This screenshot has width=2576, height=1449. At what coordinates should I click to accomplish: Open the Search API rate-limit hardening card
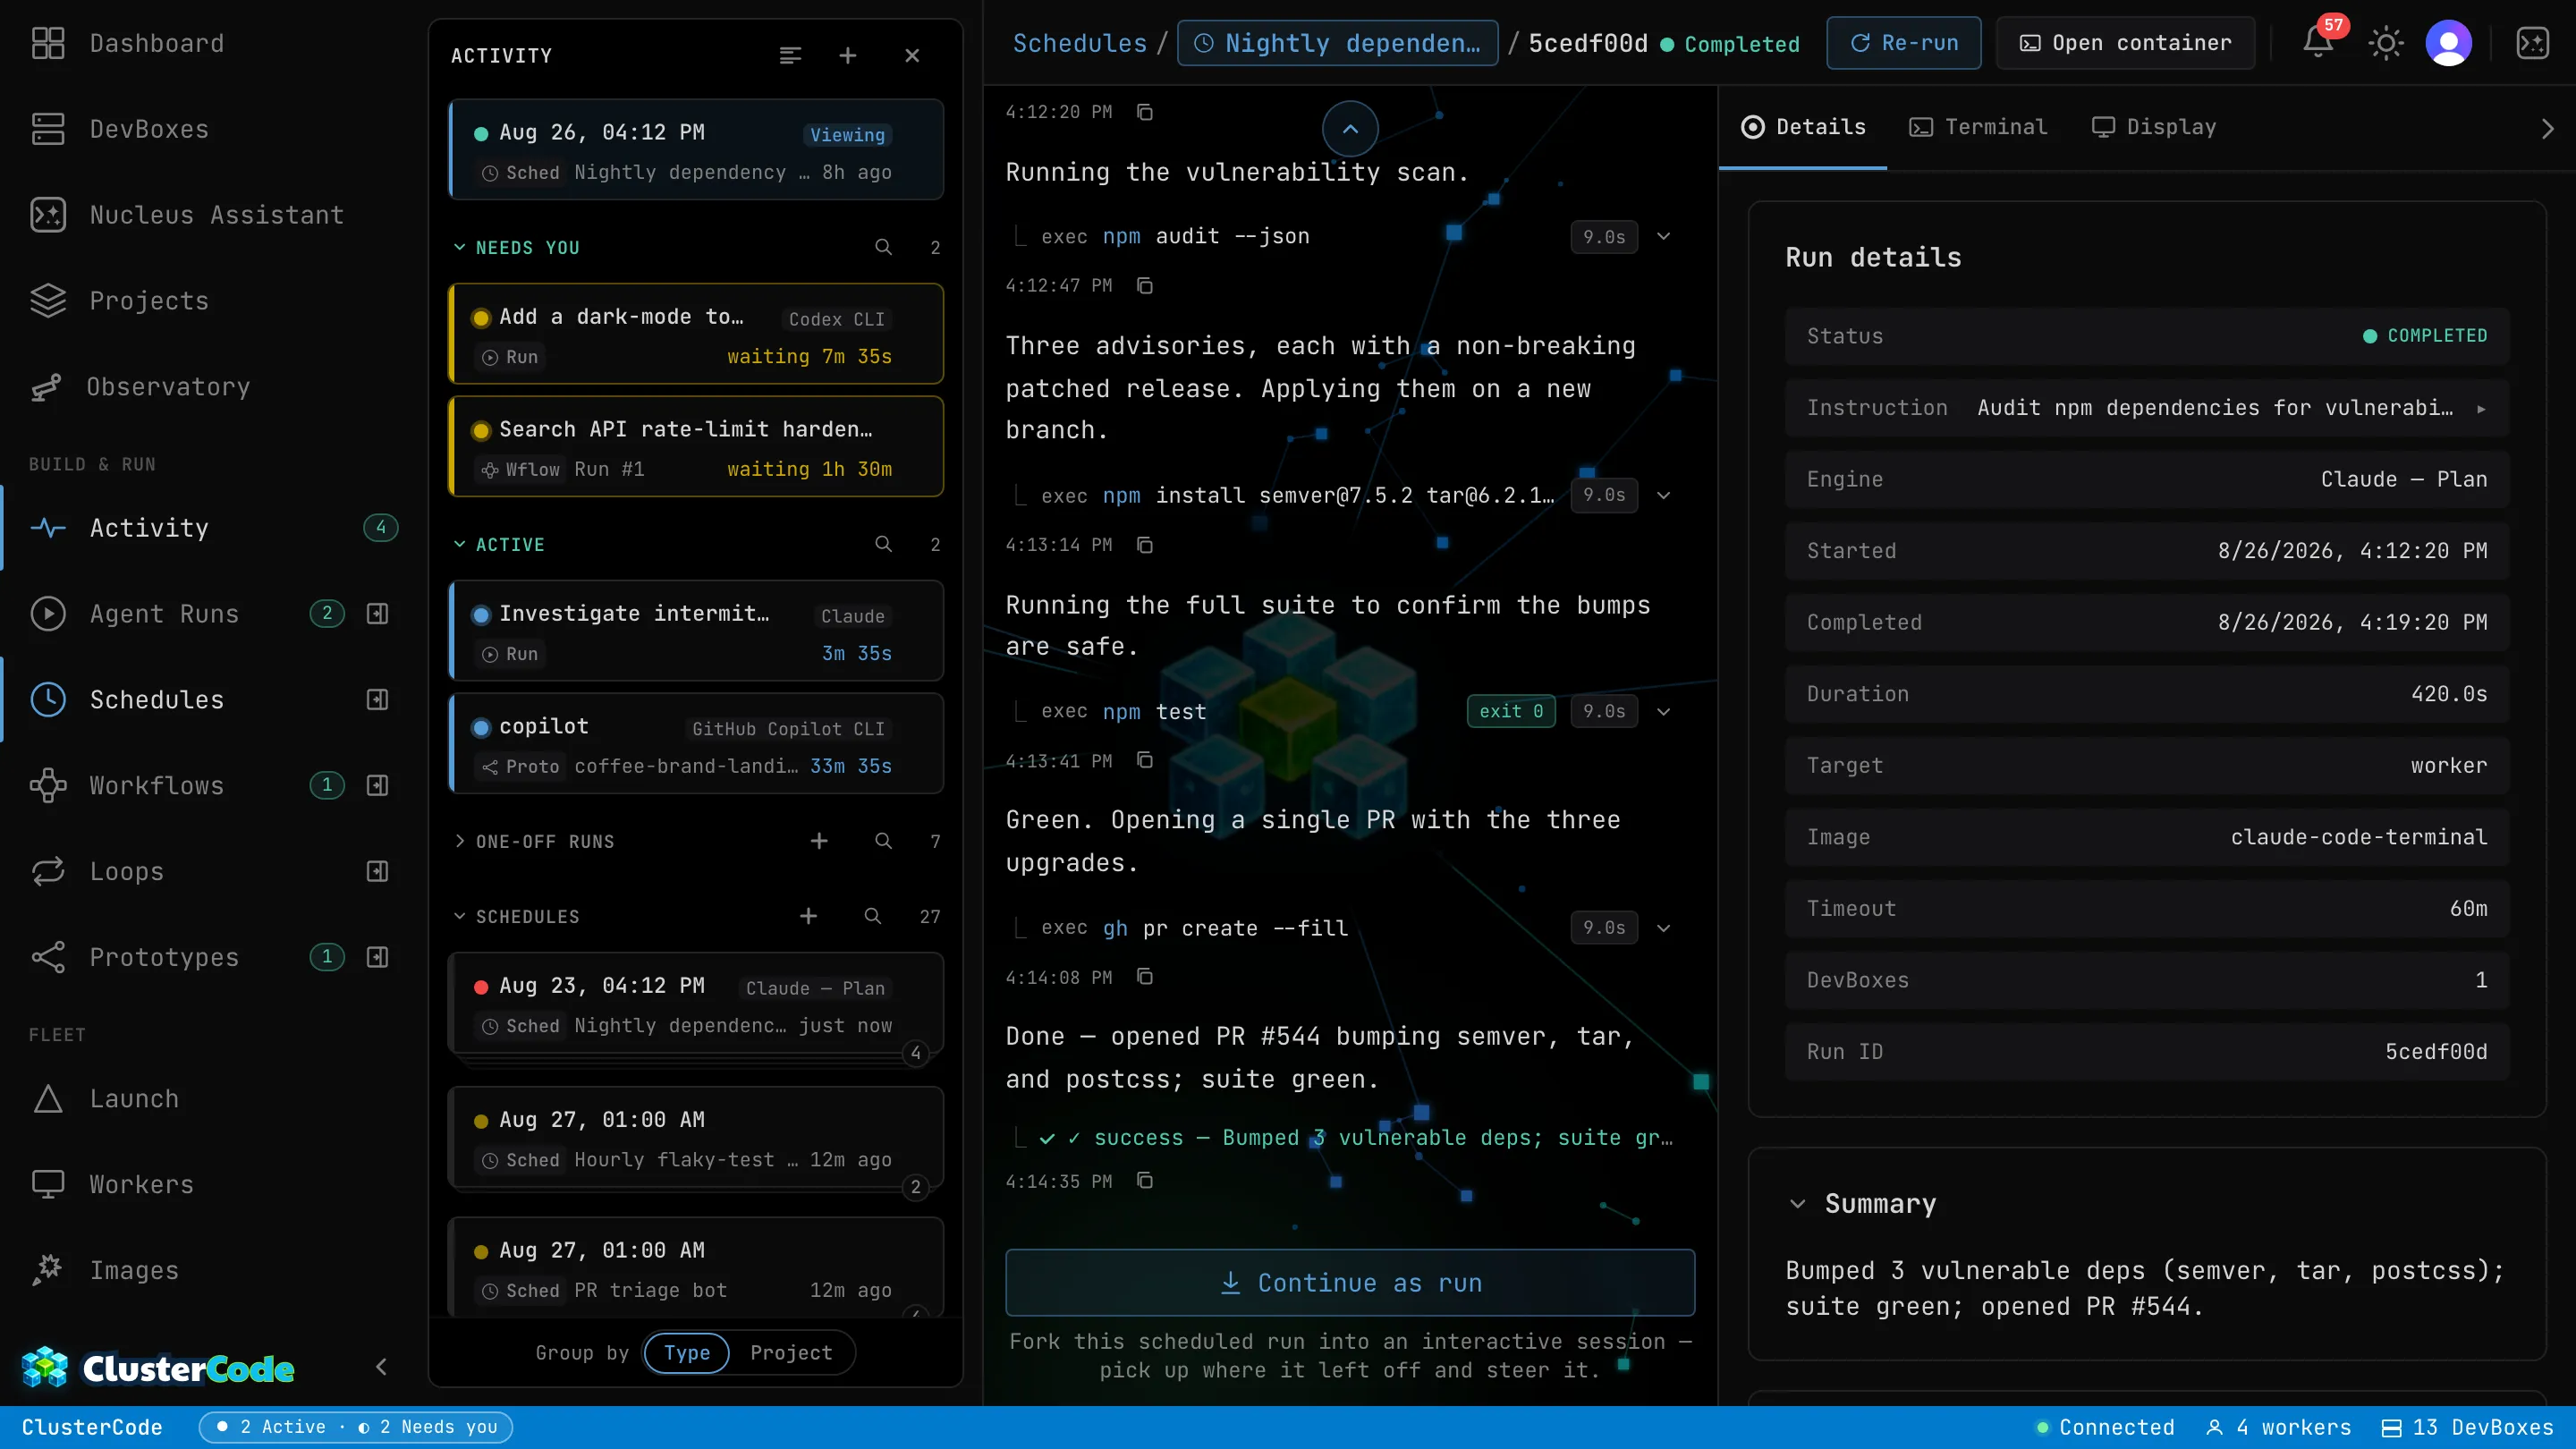coord(696,447)
